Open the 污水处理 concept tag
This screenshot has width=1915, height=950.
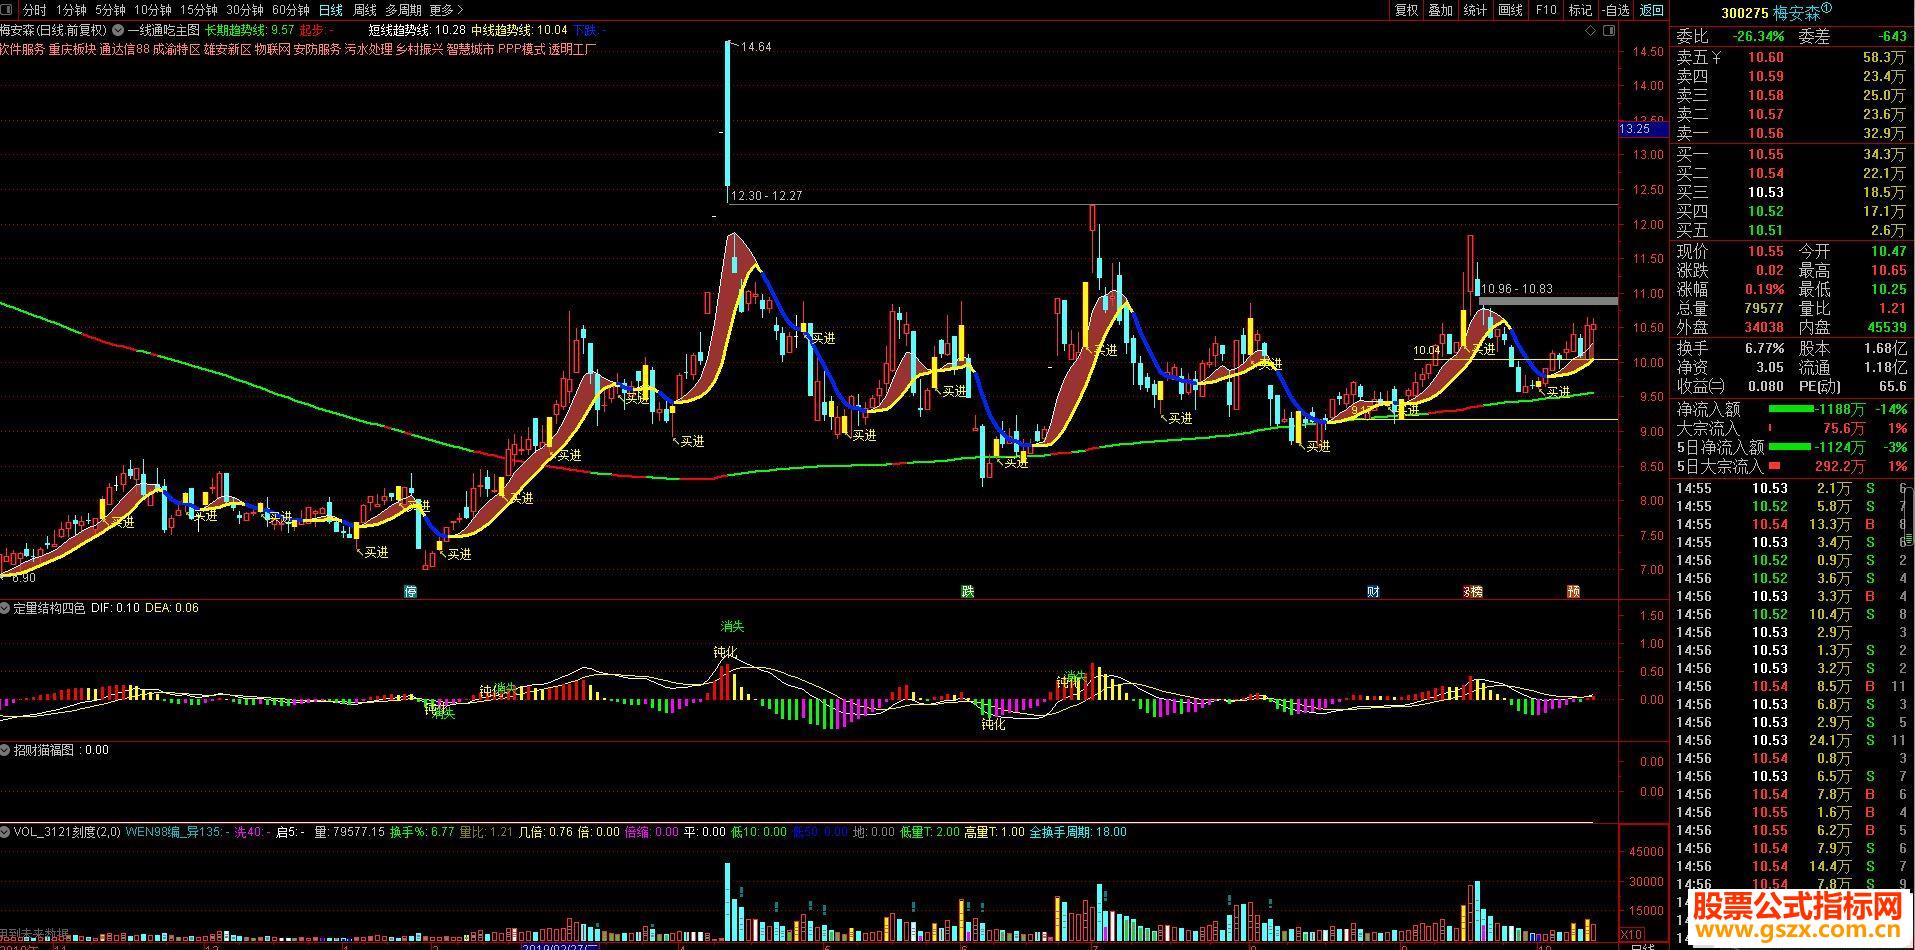pyautogui.click(x=368, y=48)
